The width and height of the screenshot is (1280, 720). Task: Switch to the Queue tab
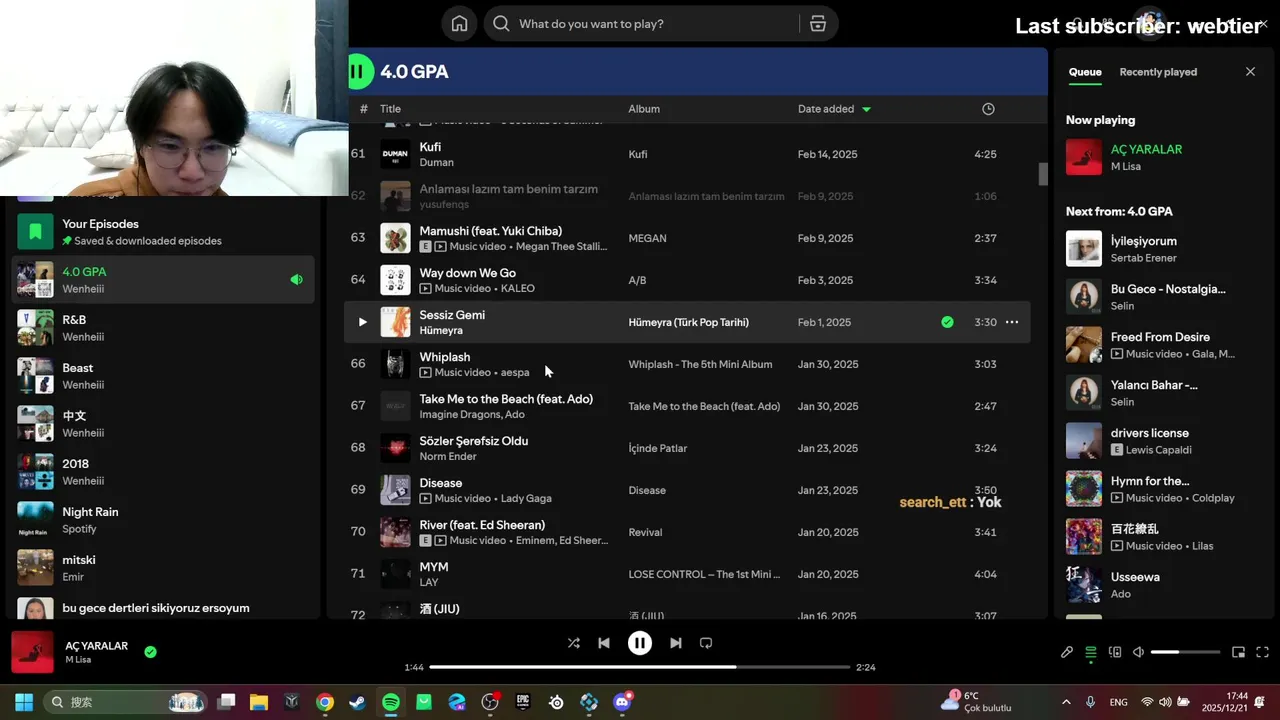1085,72
